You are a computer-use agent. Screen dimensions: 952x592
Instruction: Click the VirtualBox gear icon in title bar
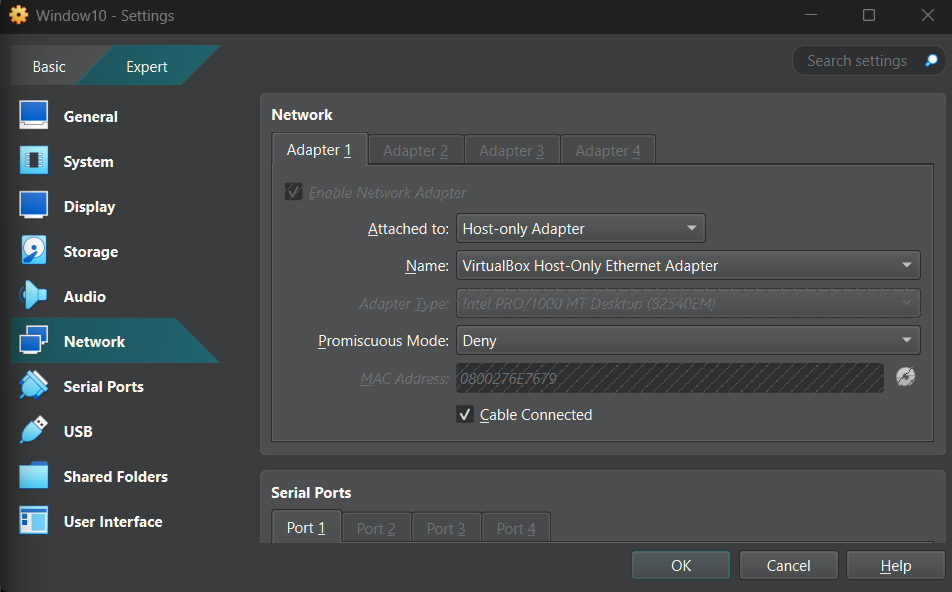point(18,15)
